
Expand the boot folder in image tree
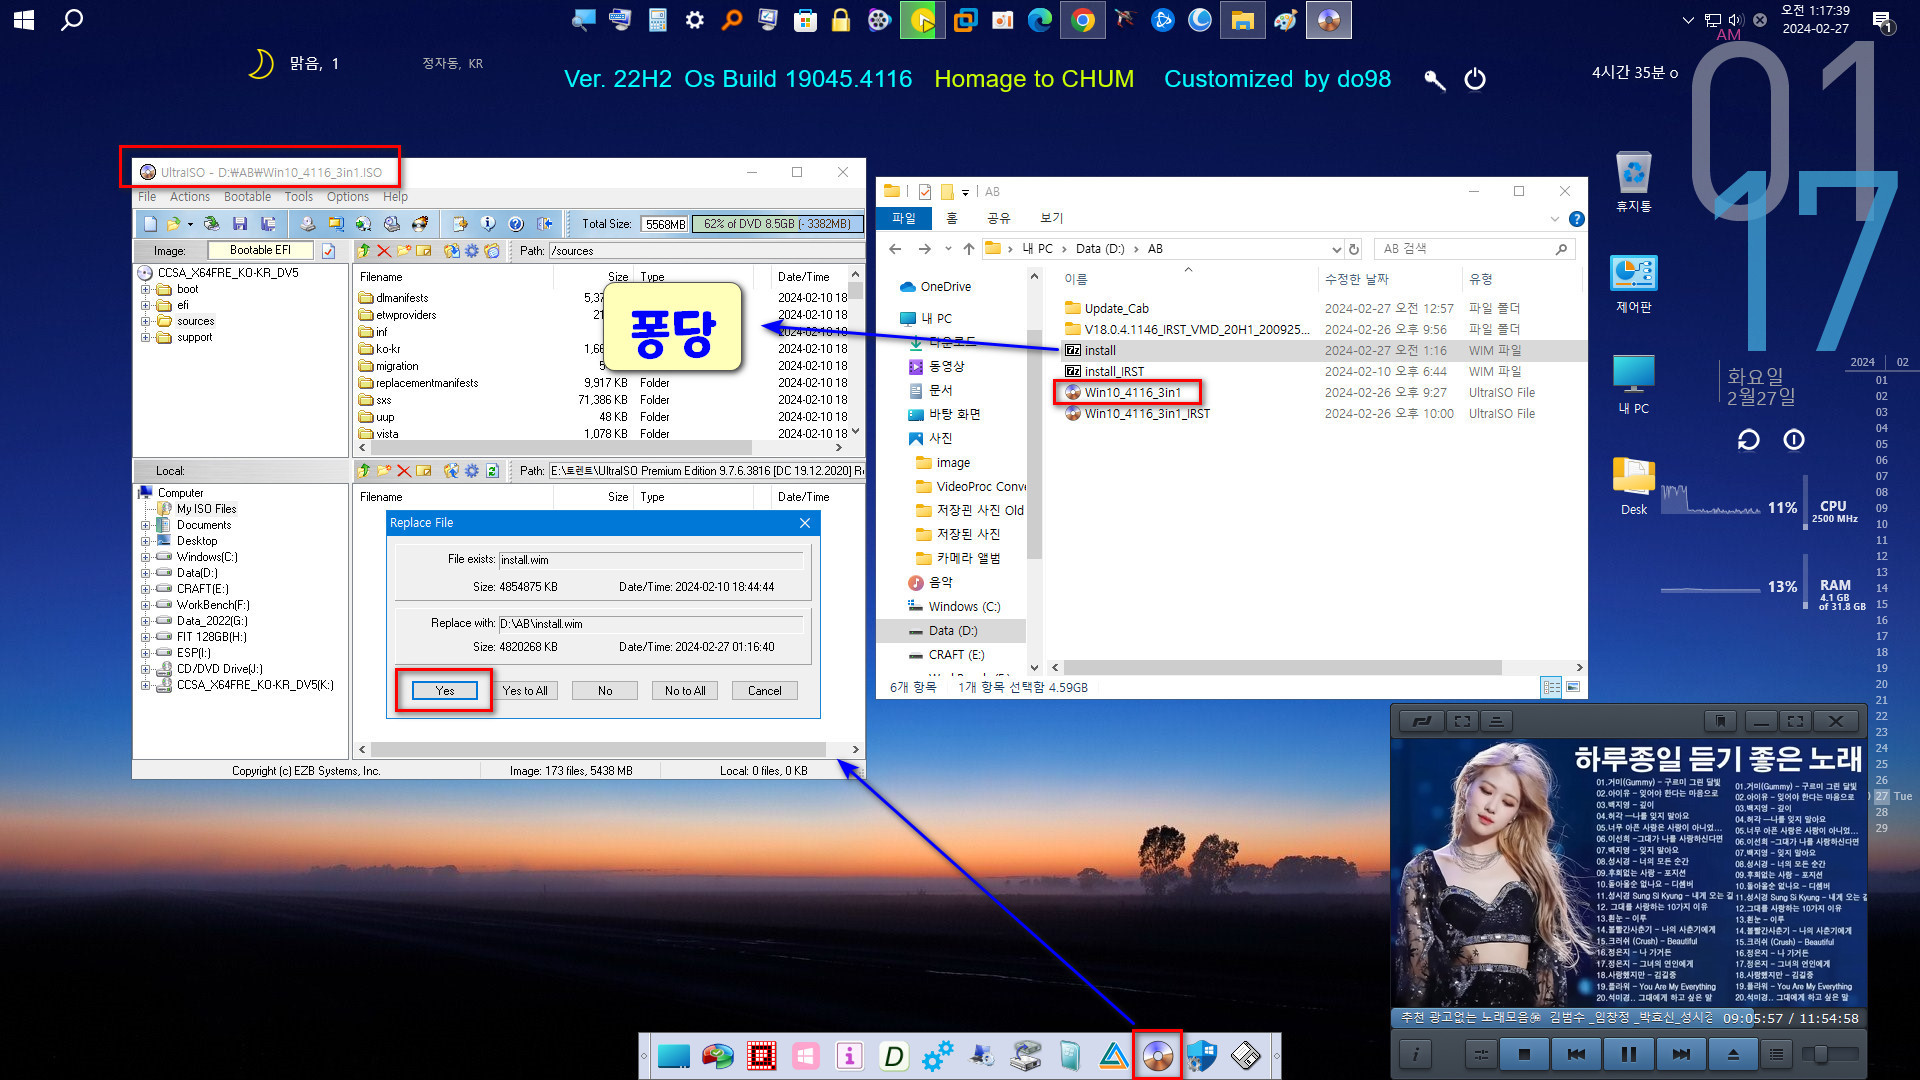(x=146, y=290)
